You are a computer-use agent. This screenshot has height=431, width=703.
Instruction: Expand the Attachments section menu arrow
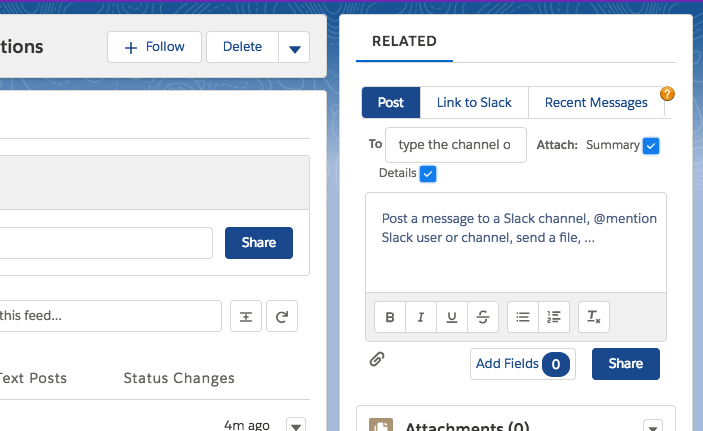click(x=652, y=427)
